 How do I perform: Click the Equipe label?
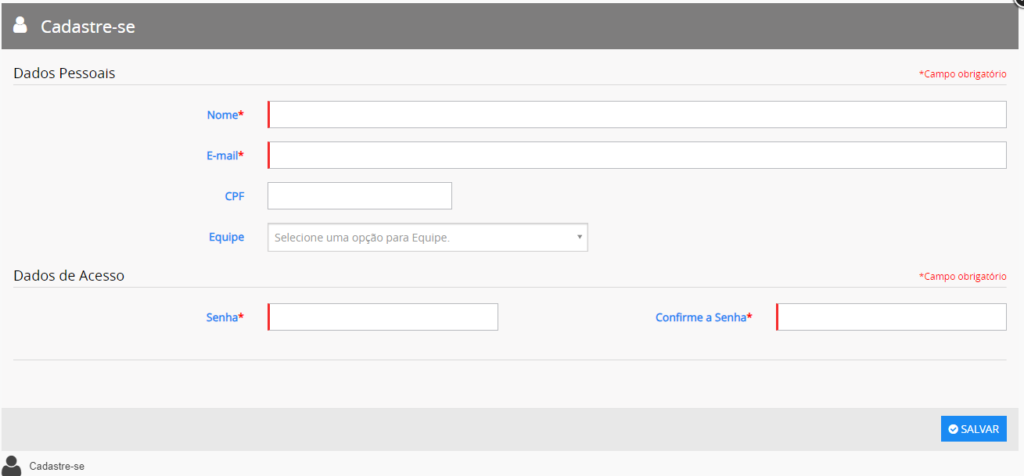tap(225, 237)
